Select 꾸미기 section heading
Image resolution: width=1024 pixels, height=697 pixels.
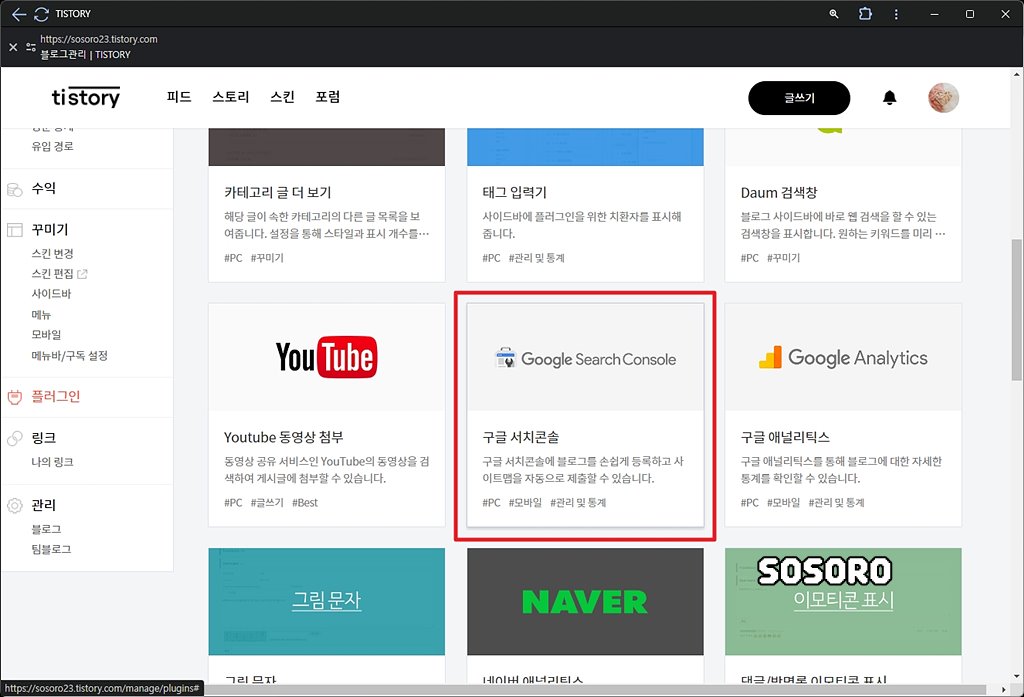(50, 230)
